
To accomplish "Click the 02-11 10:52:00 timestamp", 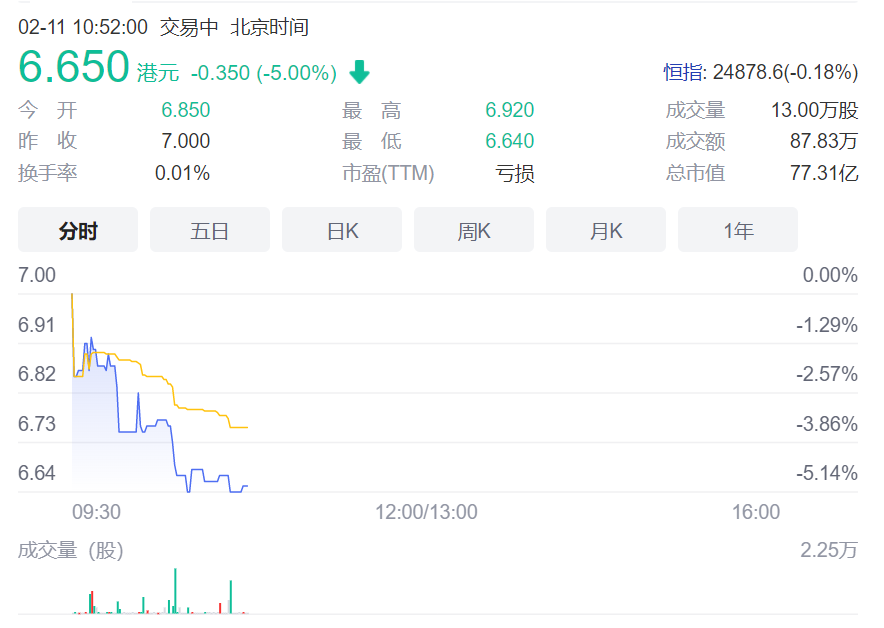I will pyautogui.click(x=83, y=27).
